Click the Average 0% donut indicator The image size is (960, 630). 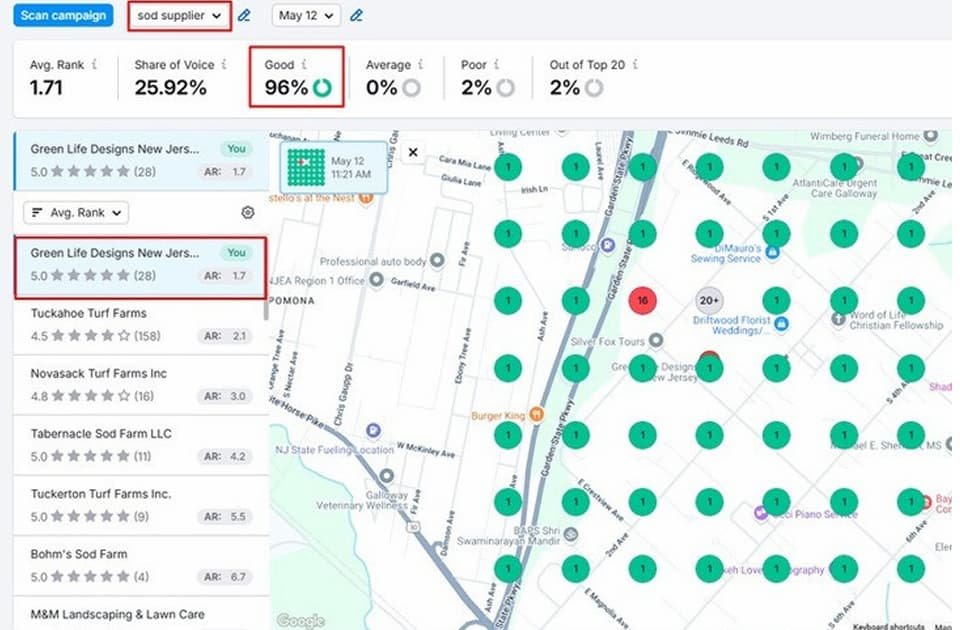coord(411,88)
